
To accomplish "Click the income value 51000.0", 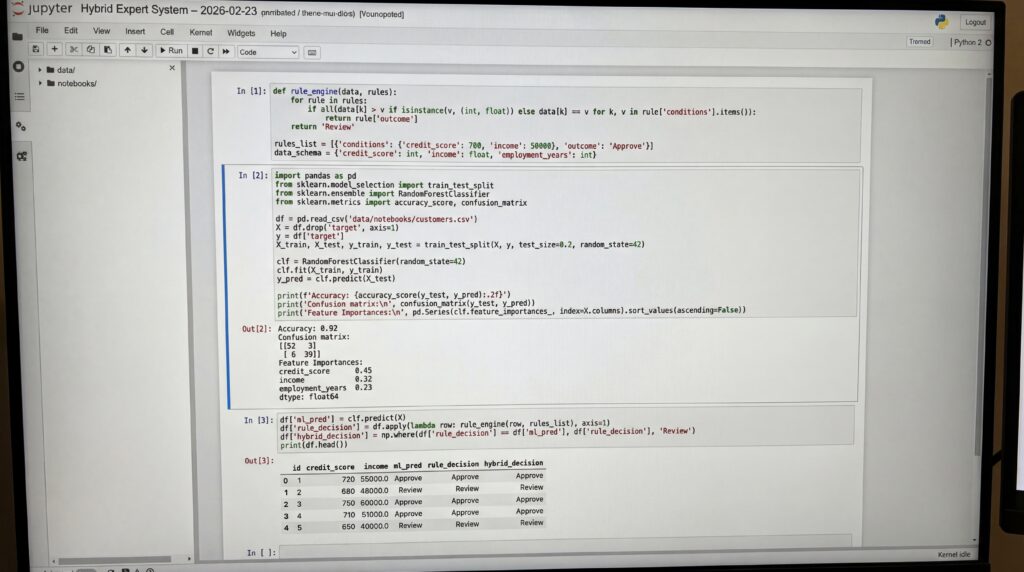I will click(x=375, y=515).
